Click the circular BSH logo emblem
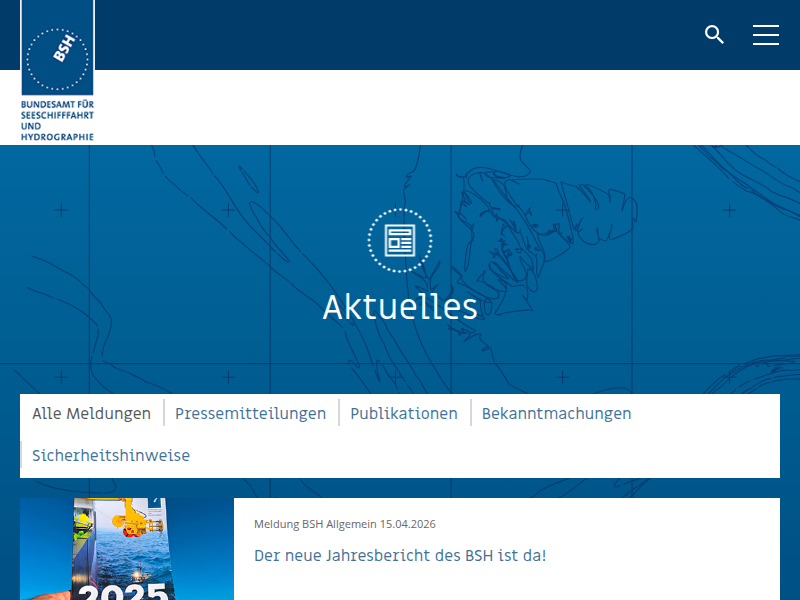This screenshot has height=600, width=800. (57, 59)
